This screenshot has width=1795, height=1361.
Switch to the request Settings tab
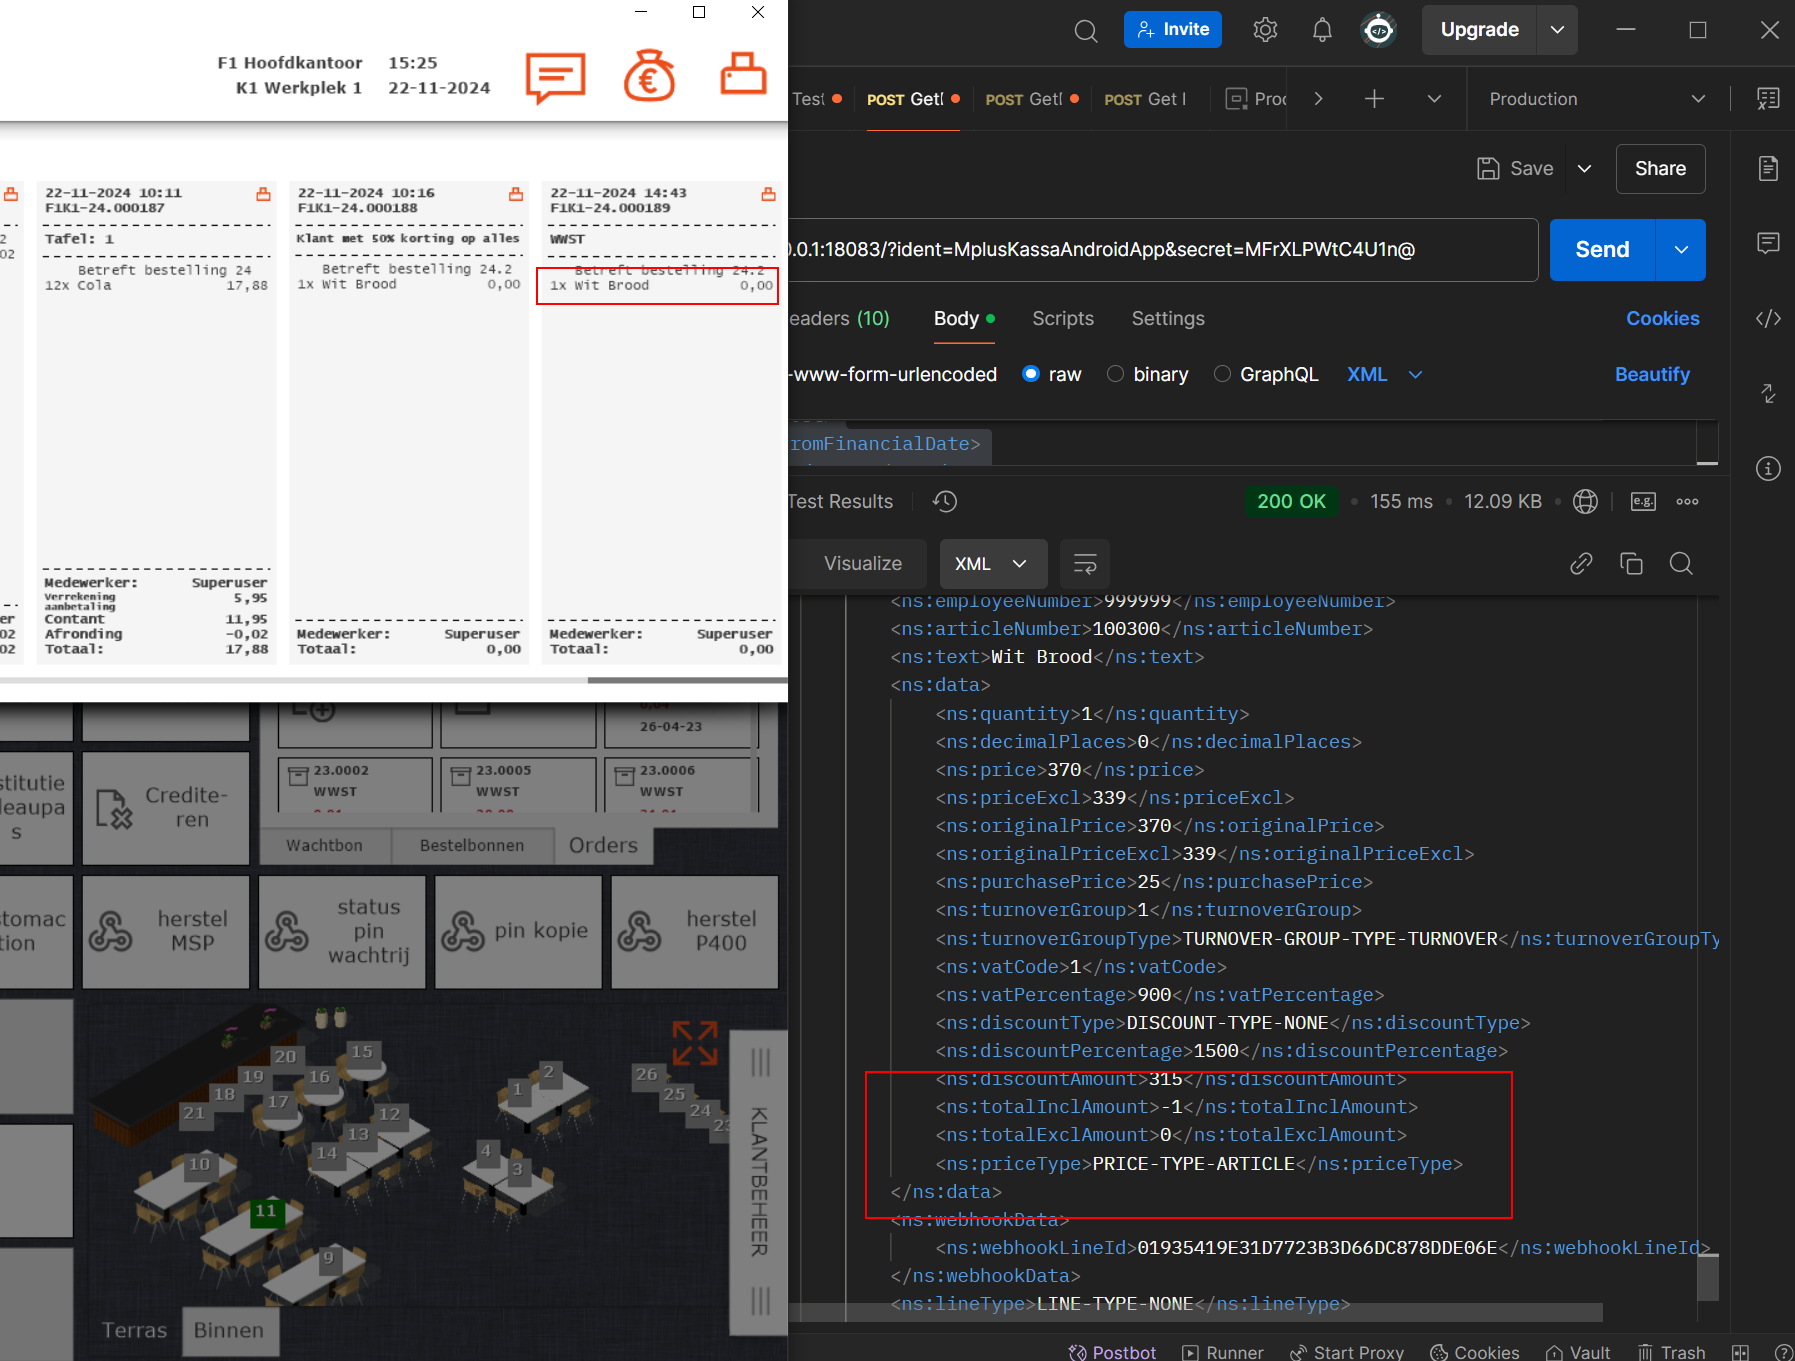click(x=1168, y=318)
